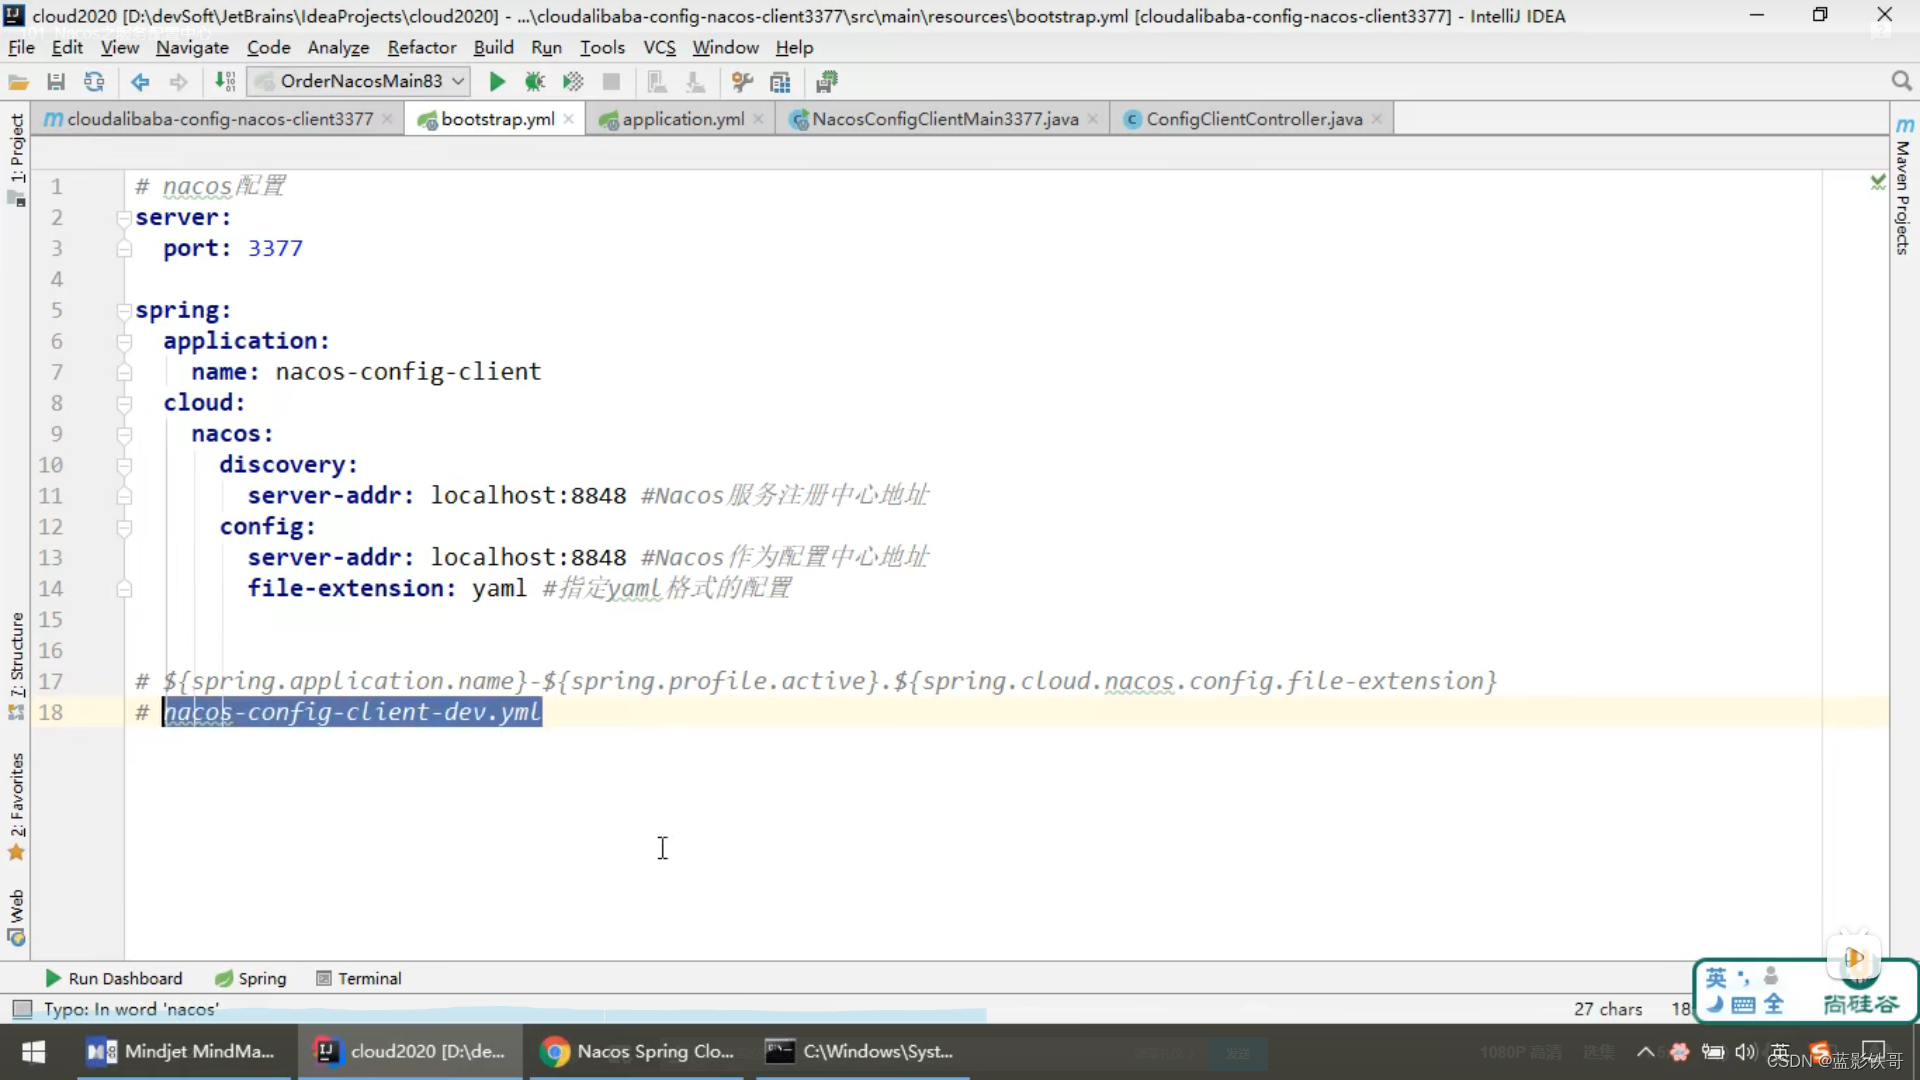1920x1080 pixels.
Task: Open the Maven Projects side panel
Action: (1903, 186)
